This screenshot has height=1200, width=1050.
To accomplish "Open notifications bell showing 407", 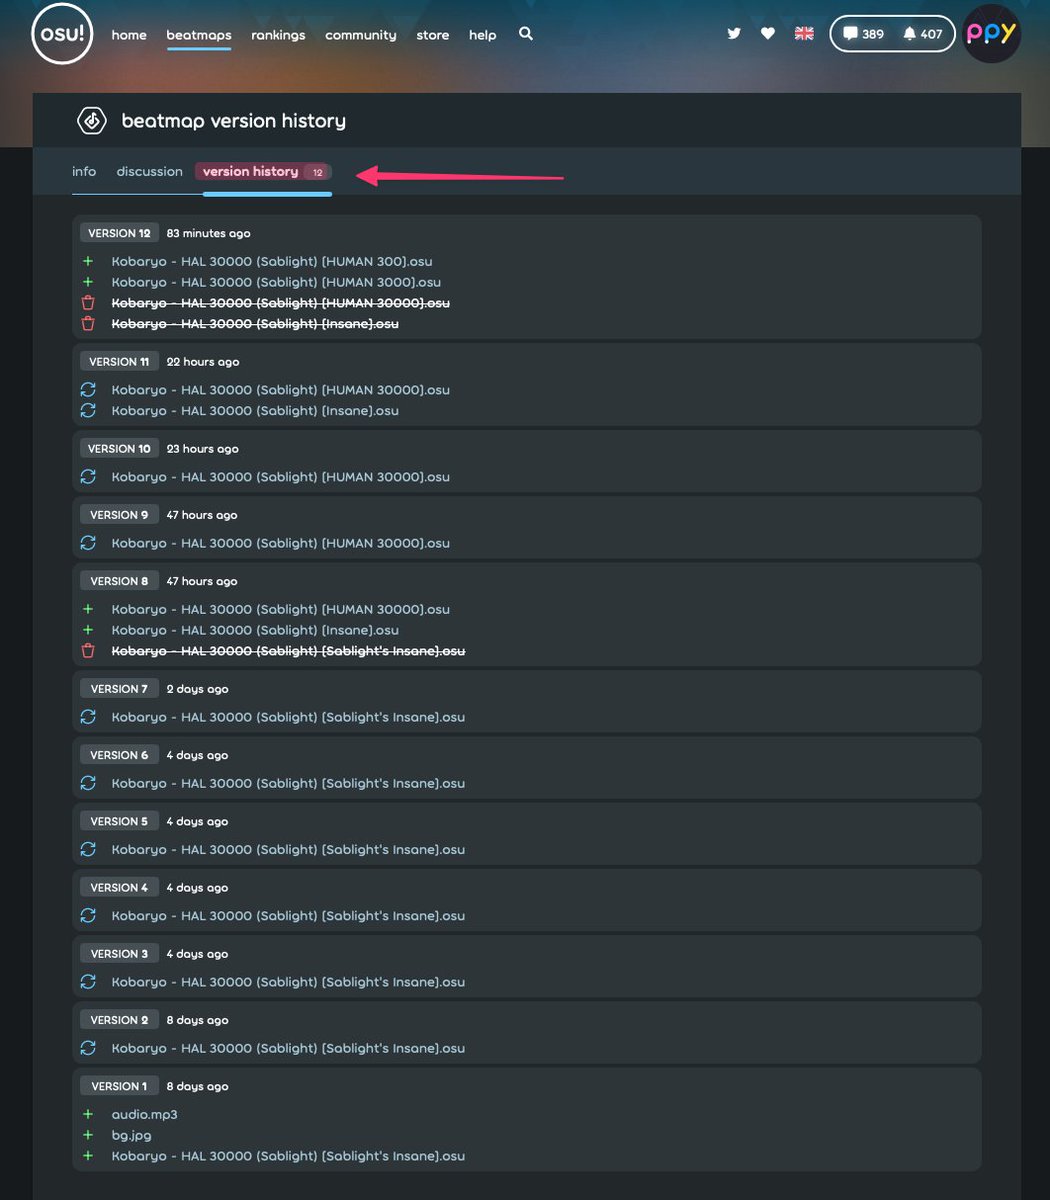I will click(x=922, y=34).
